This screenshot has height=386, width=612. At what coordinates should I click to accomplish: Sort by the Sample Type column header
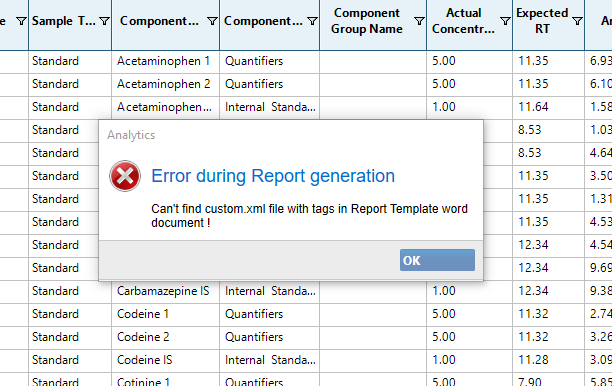[64, 21]
